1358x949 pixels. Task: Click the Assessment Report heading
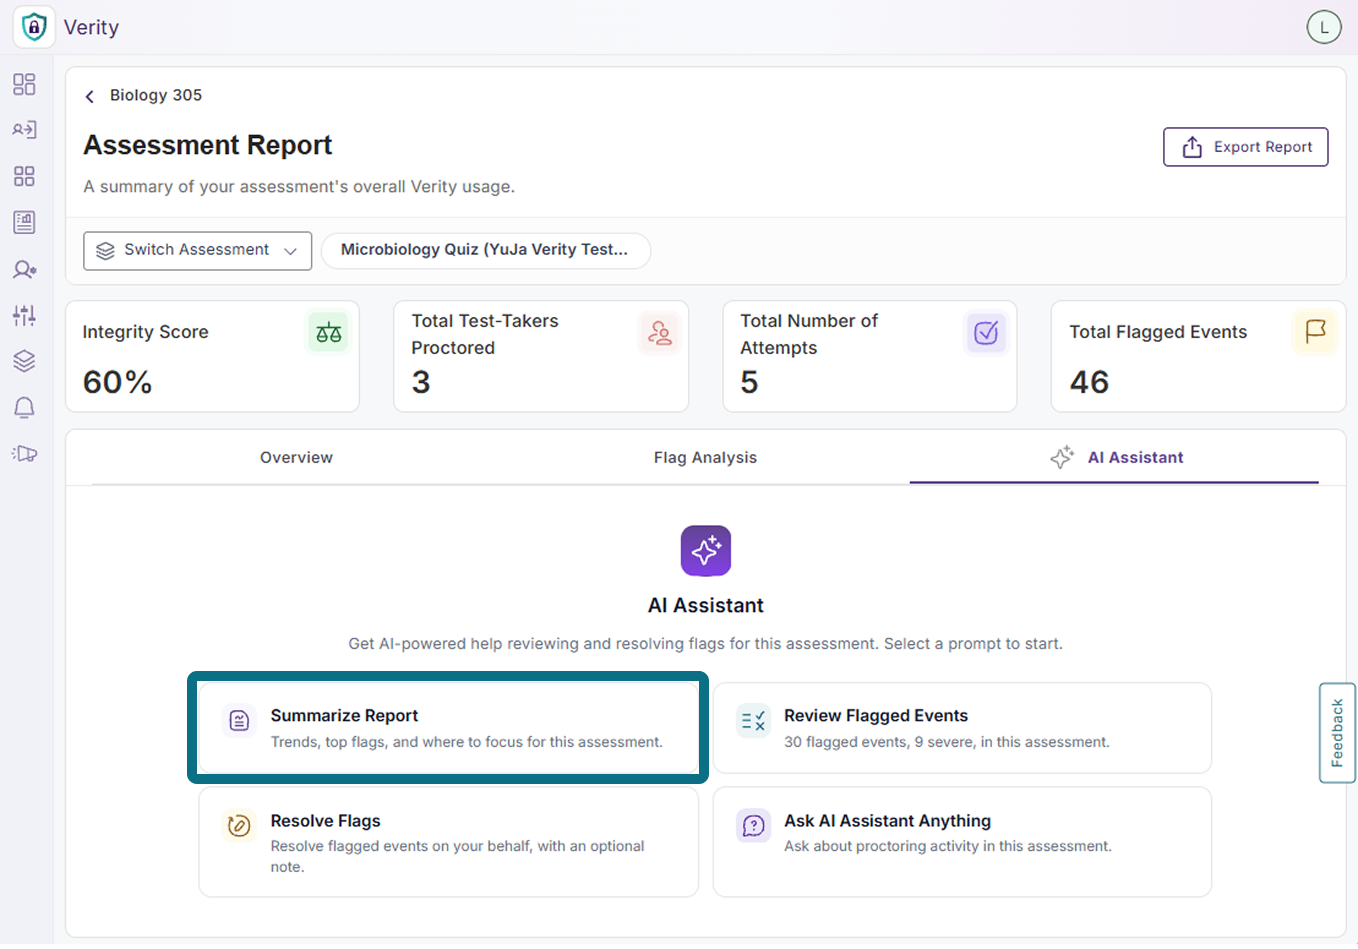[208, 145]
